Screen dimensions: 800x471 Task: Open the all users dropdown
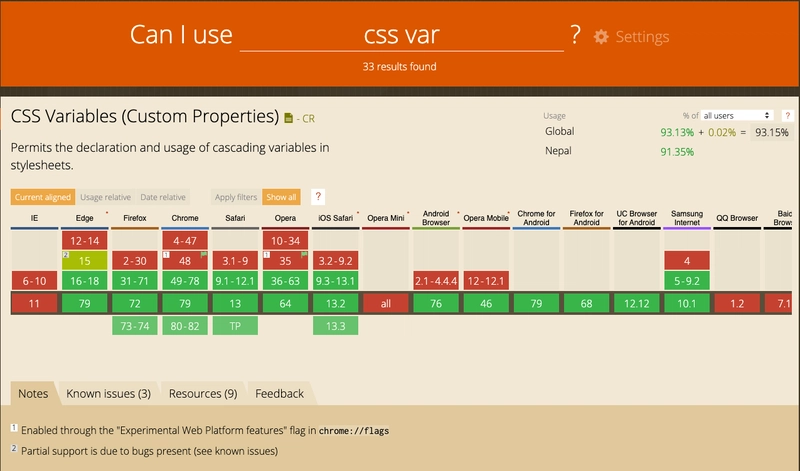[x=737, y=116]
